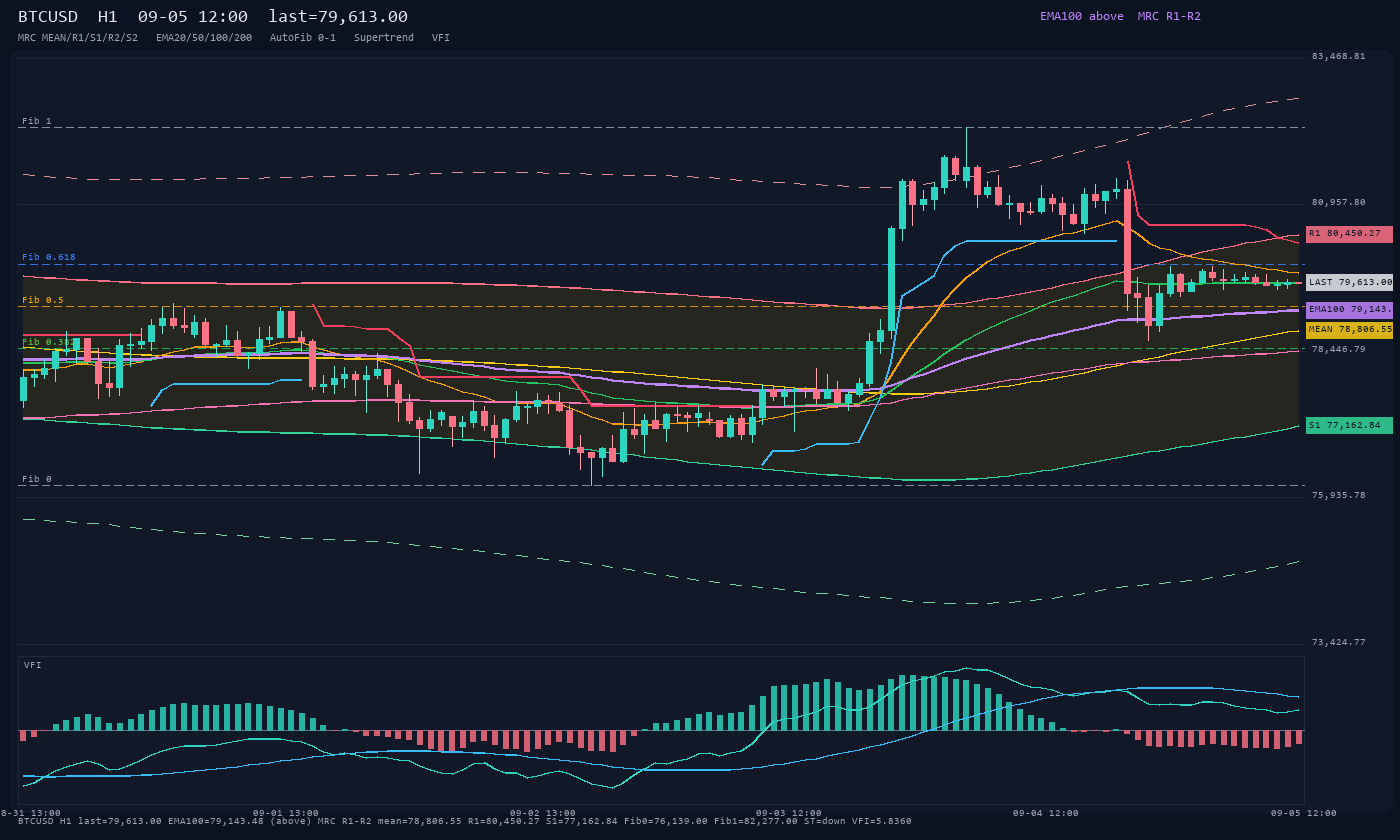Click the purple EMA100 price tag
1400x840 pixels.
coord(1349,310)
